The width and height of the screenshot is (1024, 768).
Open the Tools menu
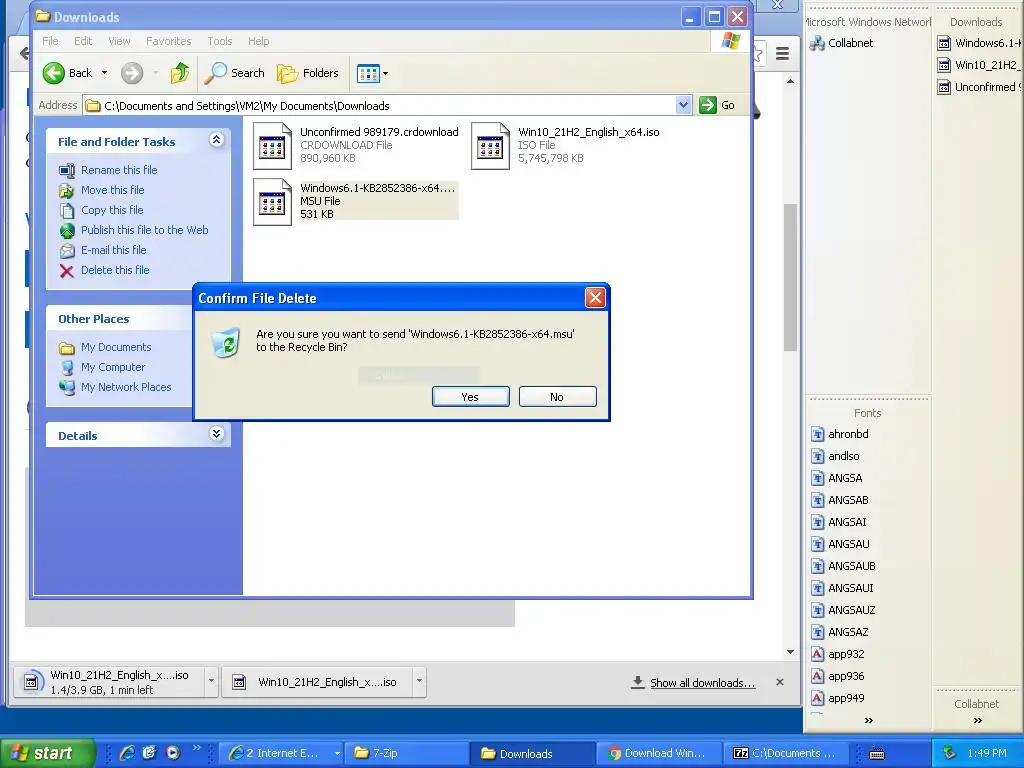pos(220,41)
